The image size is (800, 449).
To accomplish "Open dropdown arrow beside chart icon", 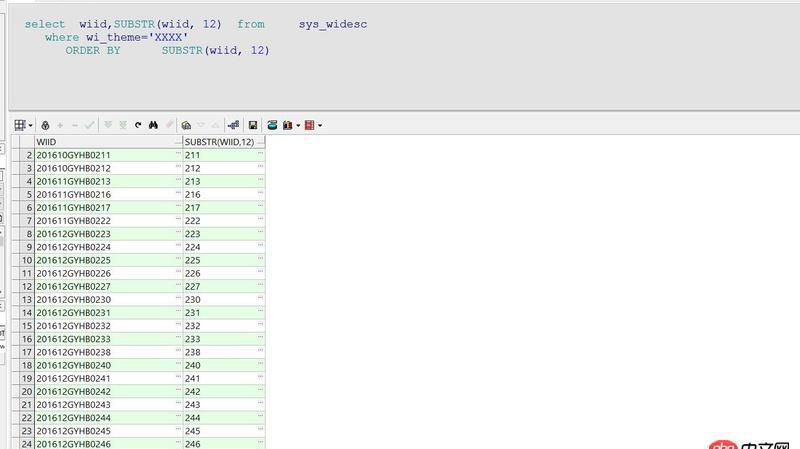I will (298, 126).
